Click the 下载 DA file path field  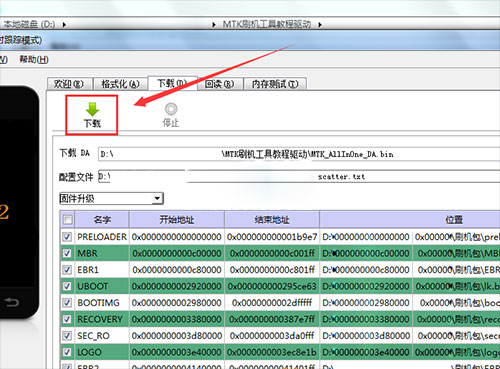[x=299, y=154]
